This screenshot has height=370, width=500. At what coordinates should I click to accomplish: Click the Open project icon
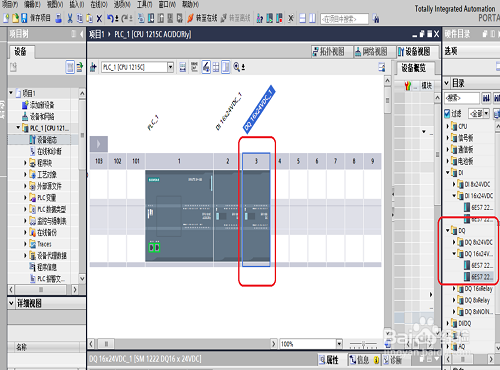[15, 18]
